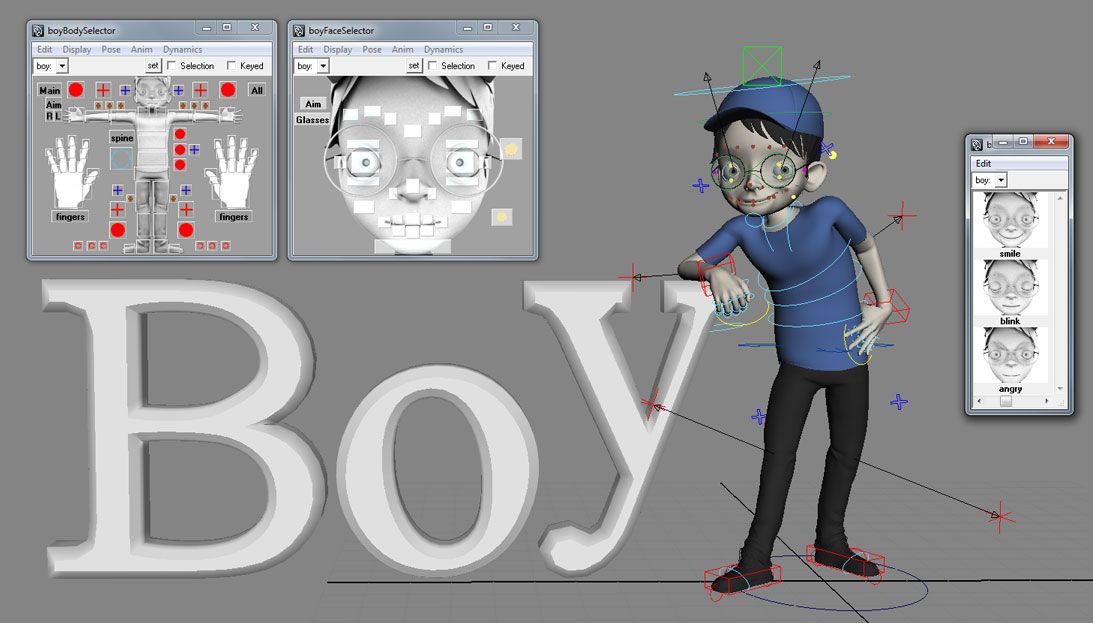Click the blue plus next to the torso circles
The width and height of the screenshot is (1093, 623).
194,149
